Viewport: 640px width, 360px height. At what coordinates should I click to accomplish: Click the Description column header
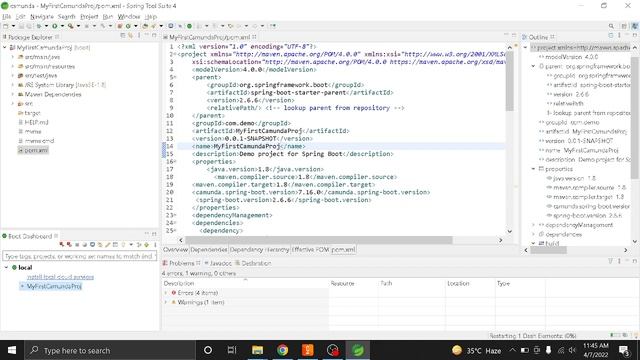[245, 283]
